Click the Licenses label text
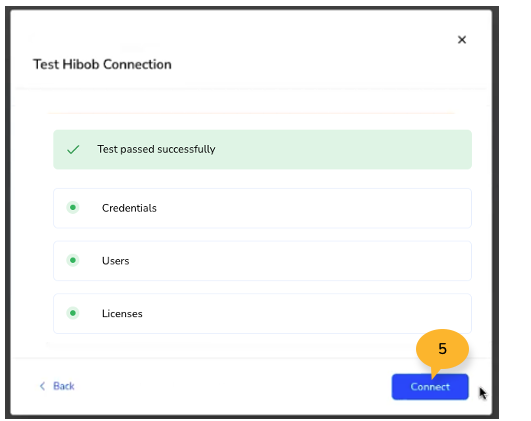Image resolution: width=531 pixels, height=421 pixels. pyautogui.click(x=122, y=314)
